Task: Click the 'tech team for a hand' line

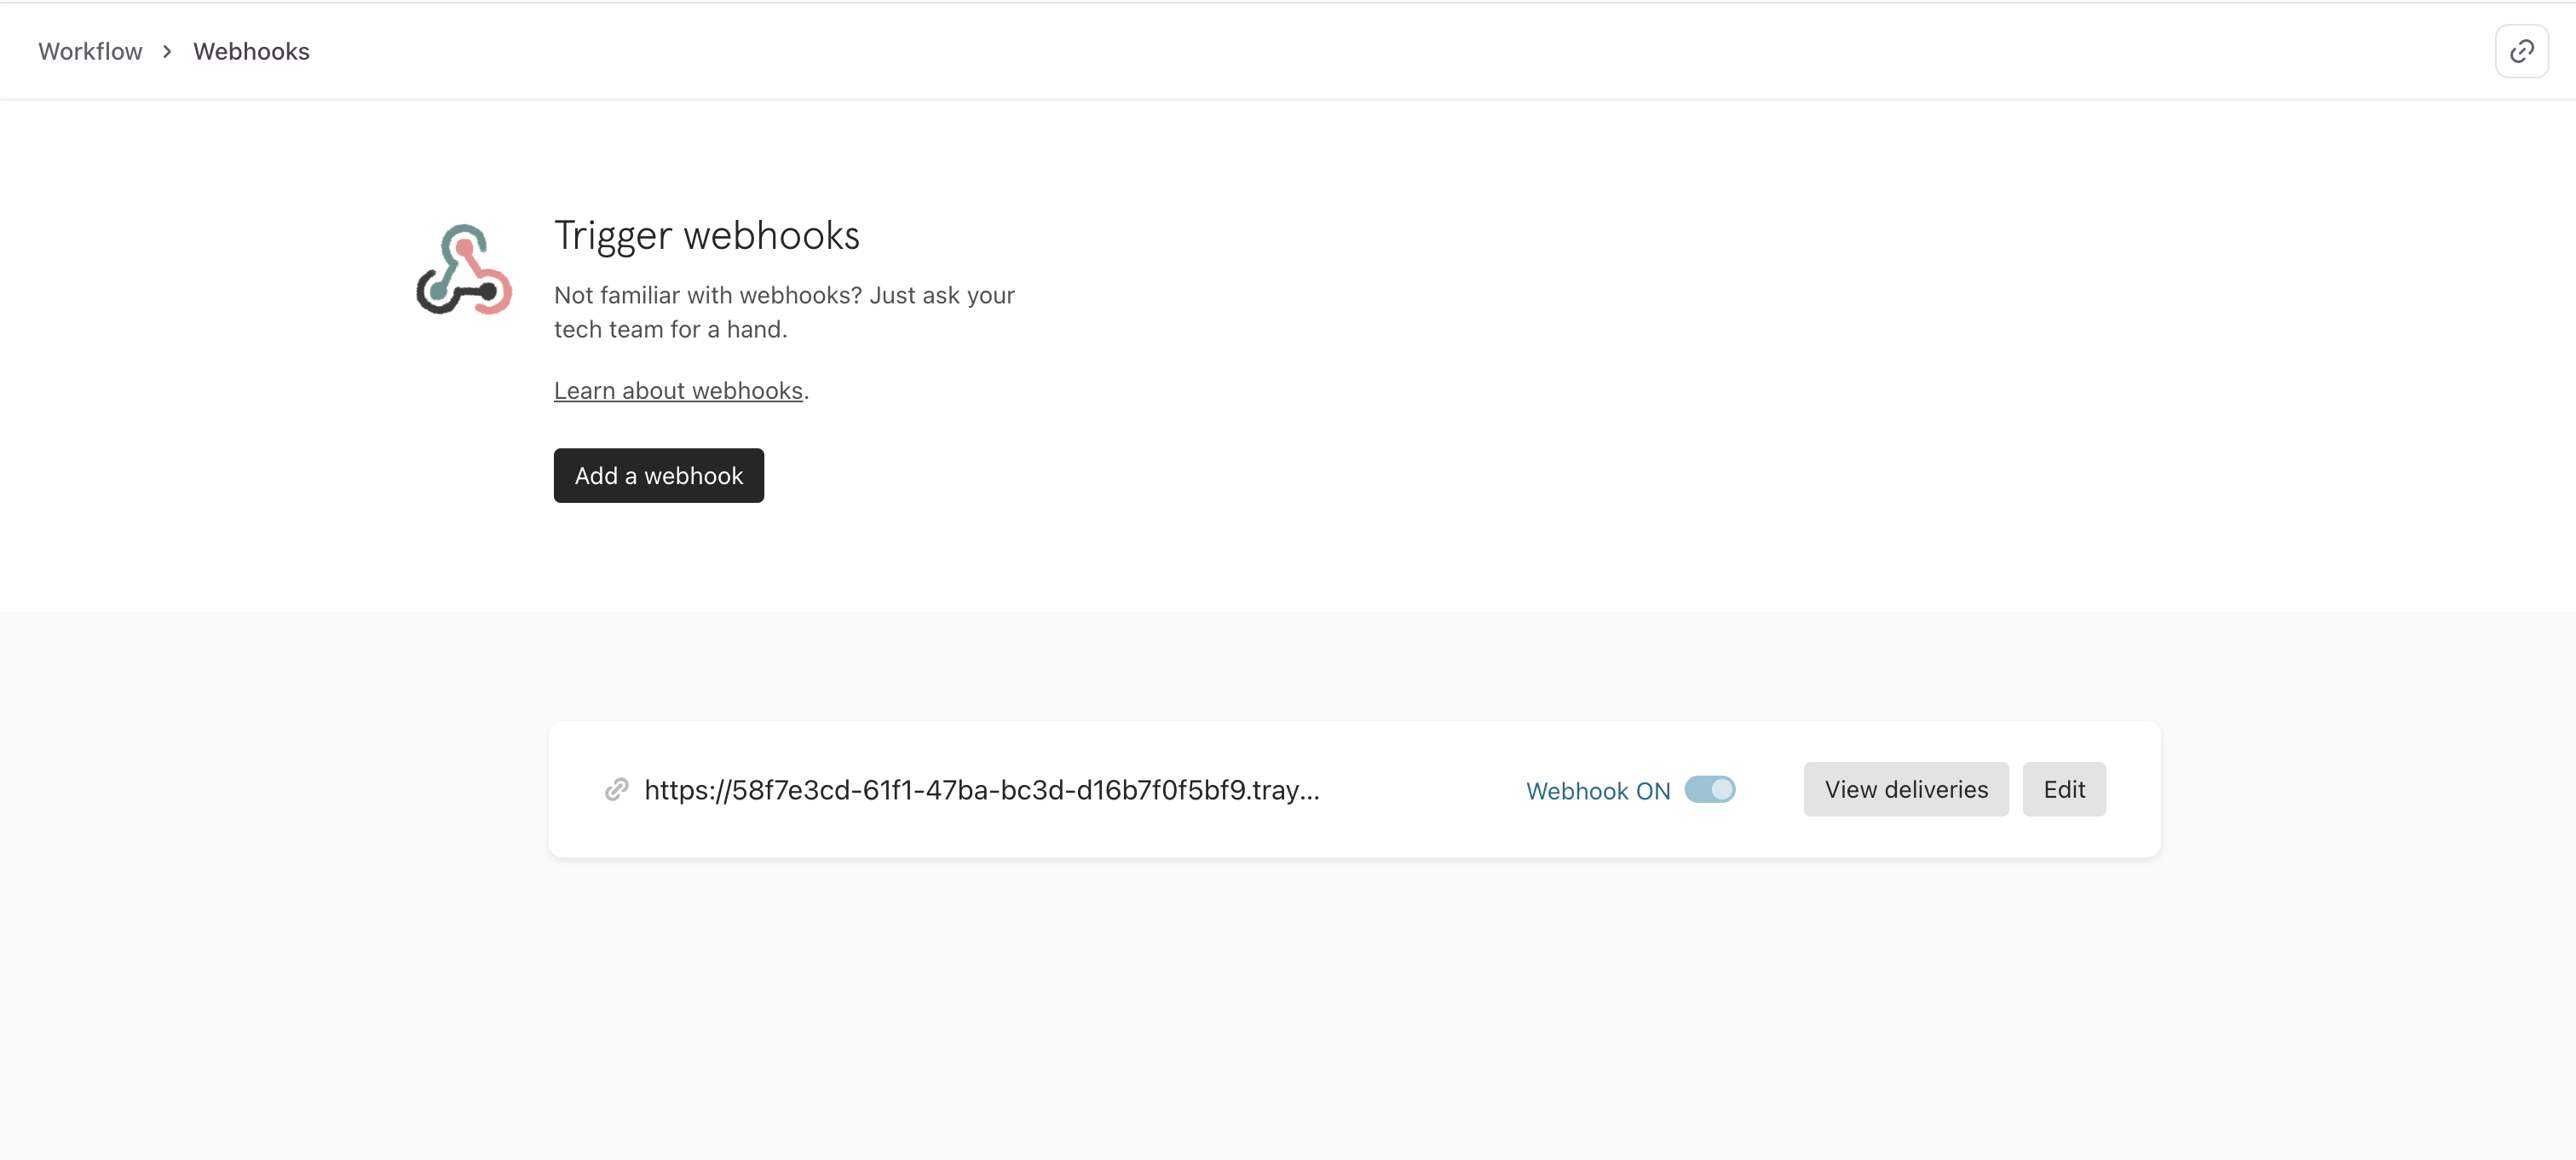Action: click(670, 330)
